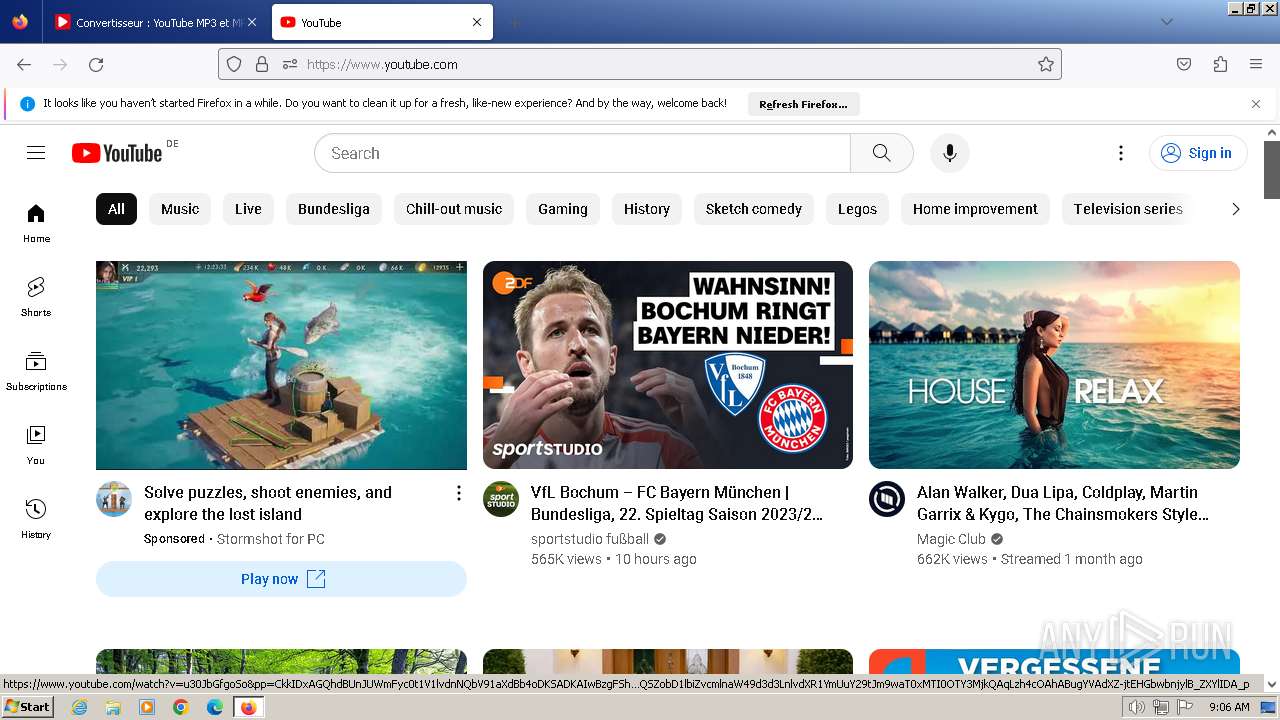Open the Solve puzzles, shoot enemies ad title

(268, 503)
